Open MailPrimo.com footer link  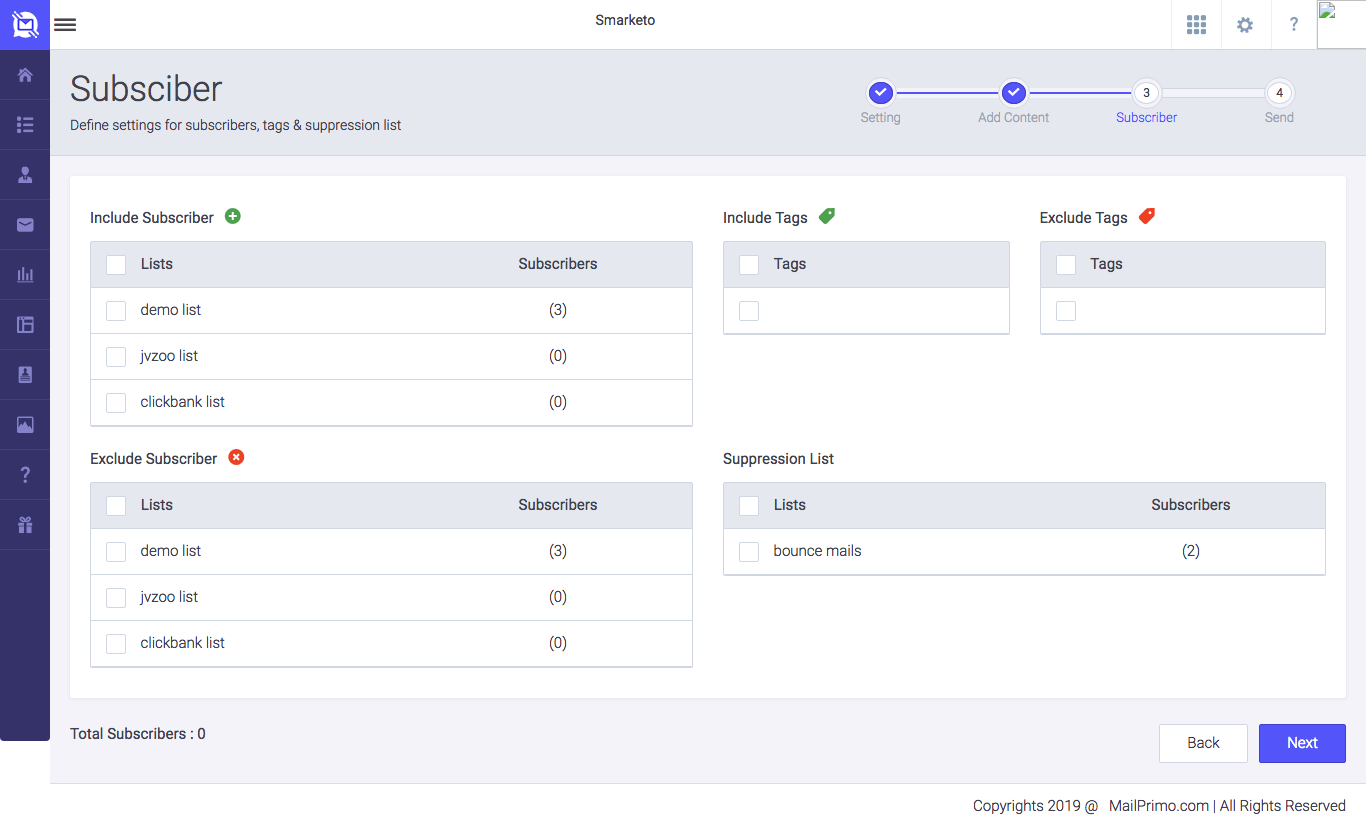(x=1158, y=806)
